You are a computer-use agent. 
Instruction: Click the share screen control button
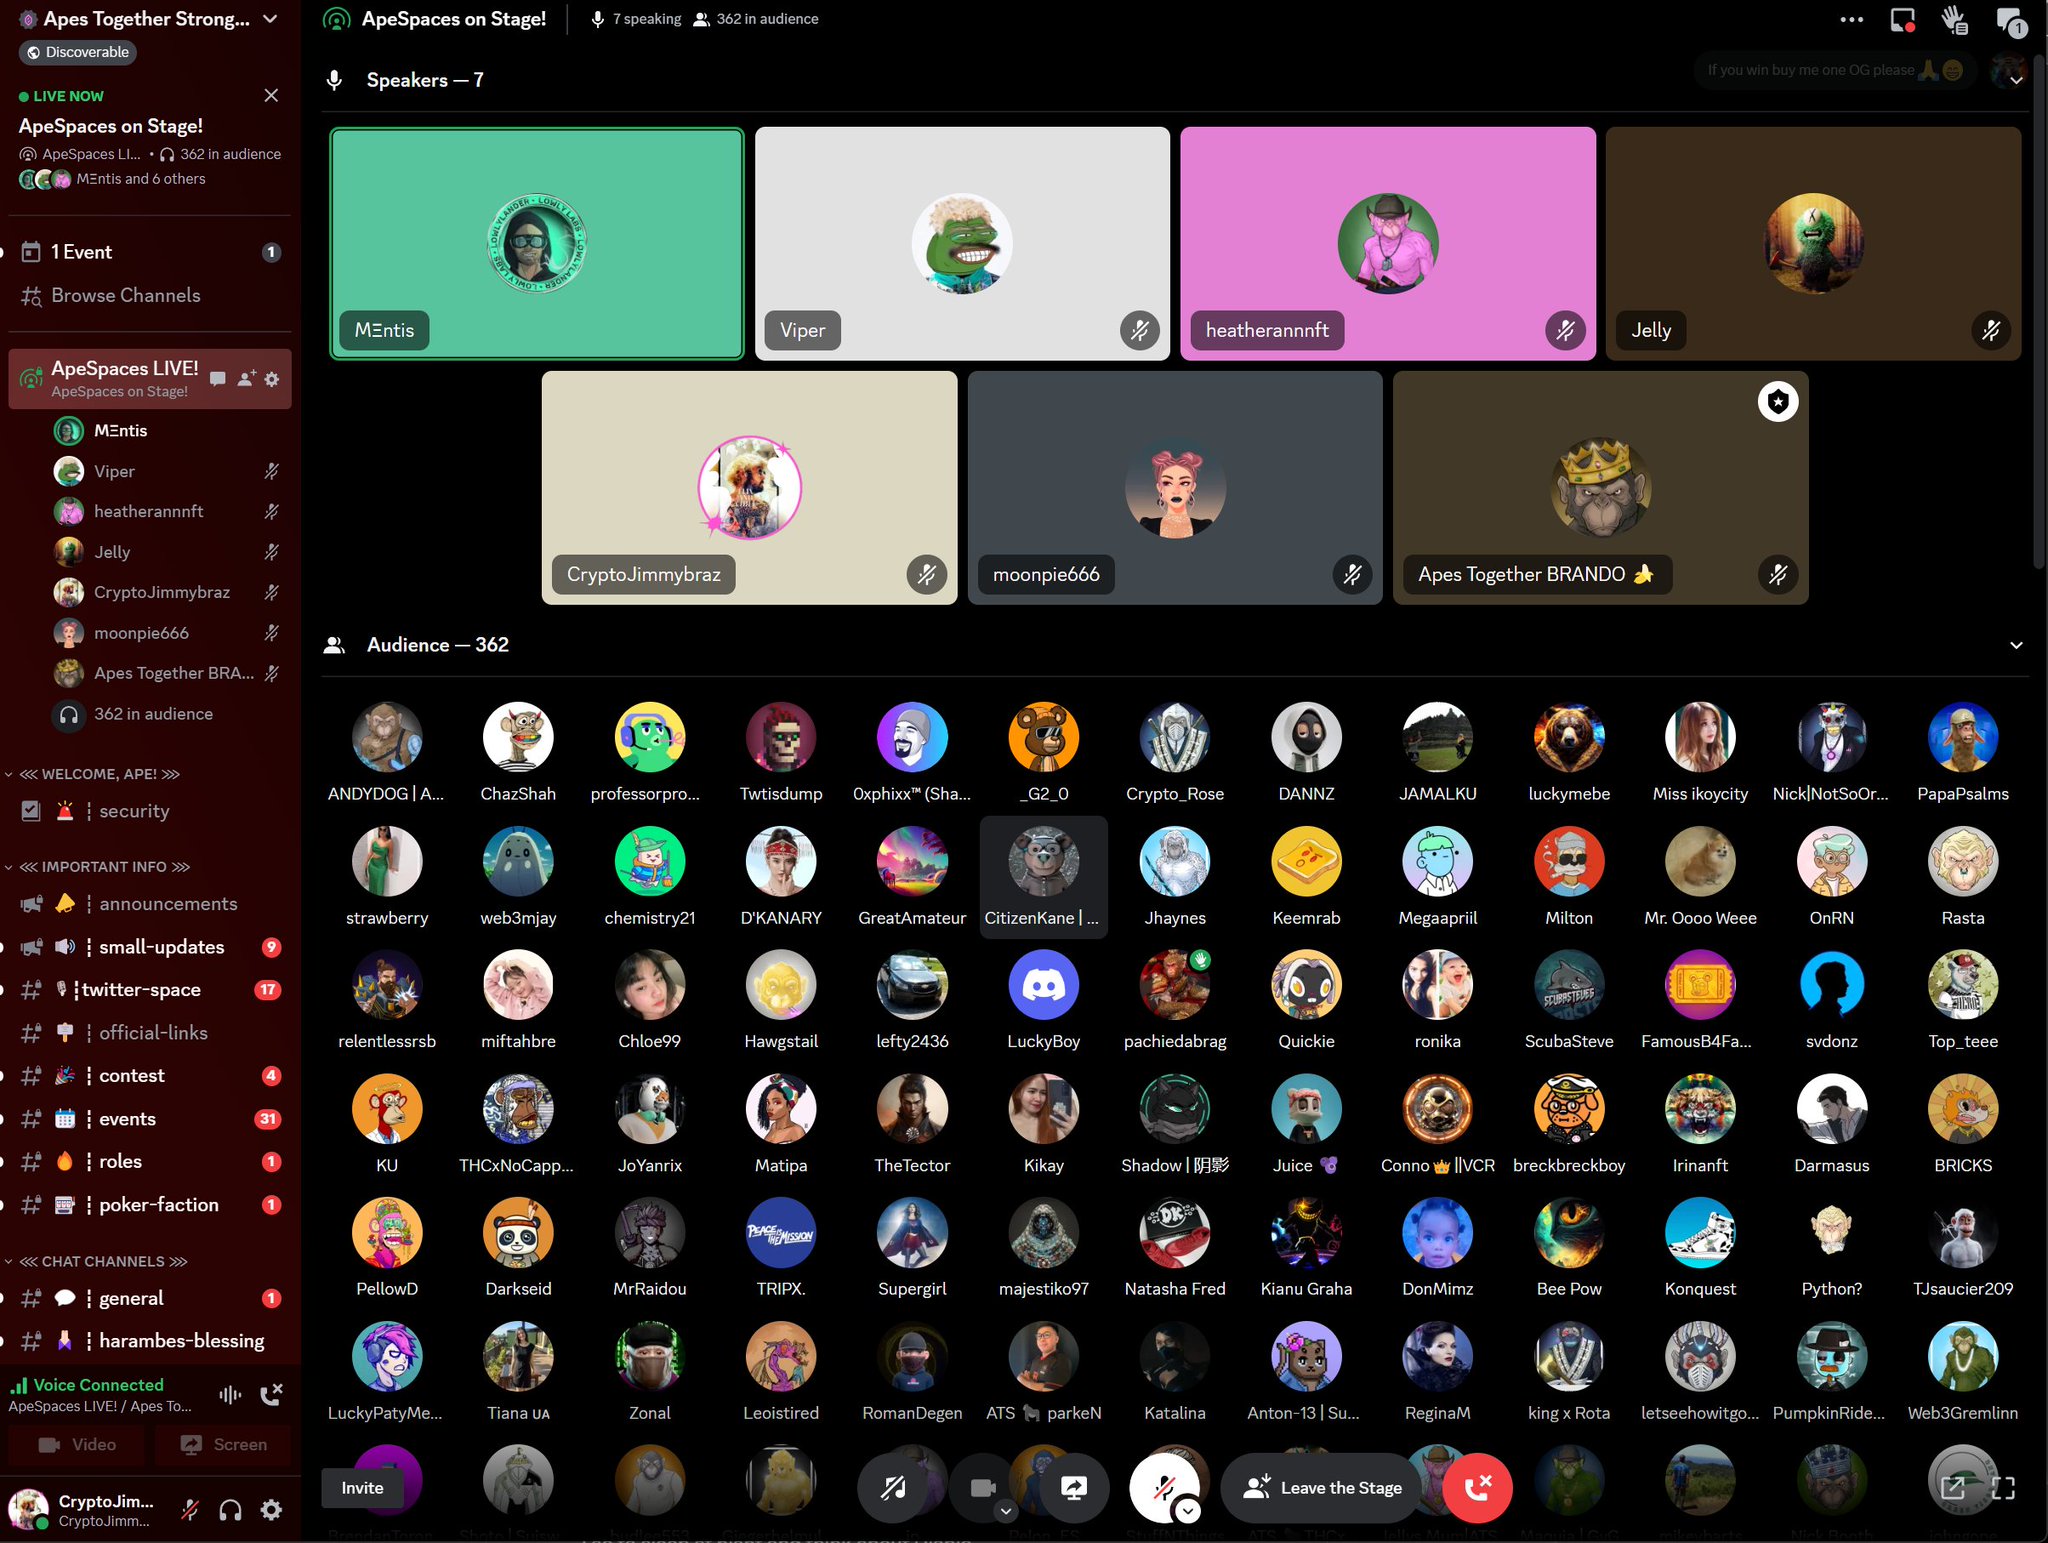pos(1074,1487)
